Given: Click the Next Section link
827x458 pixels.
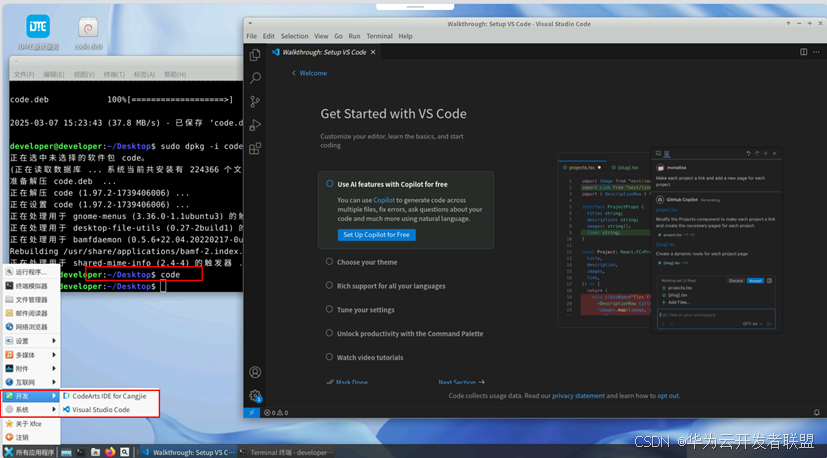Looking at the screenshot, I should pyautogui.click(x=461, y=382).
